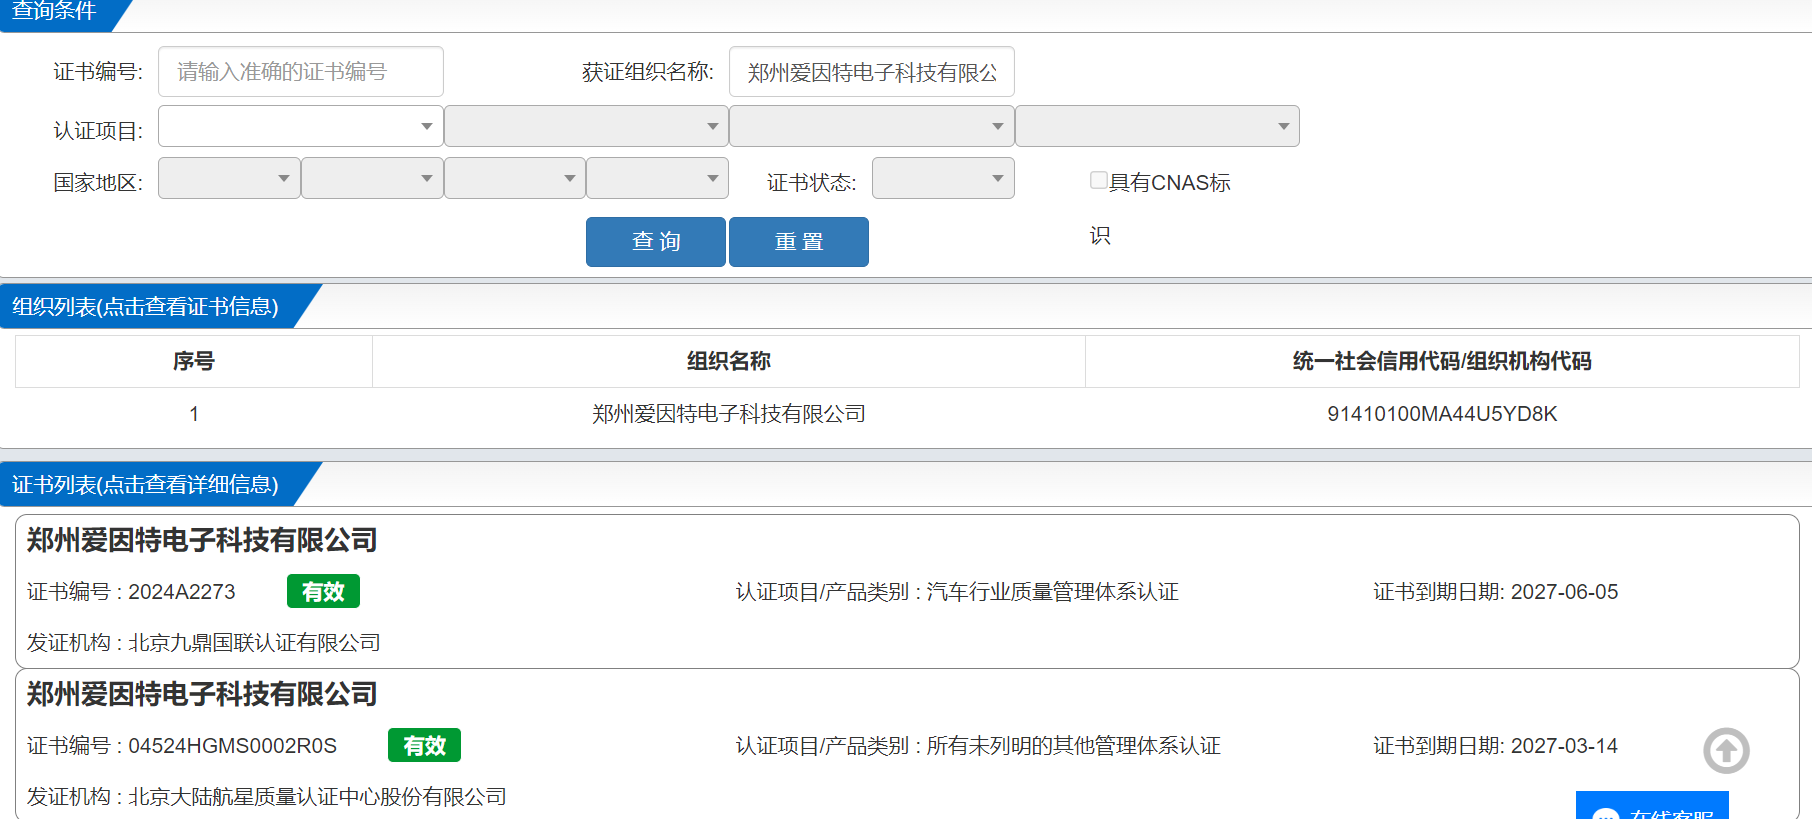This screenshot has width=1812, height=819.
Task: Click the first certificate card company title
Action: 202,540
